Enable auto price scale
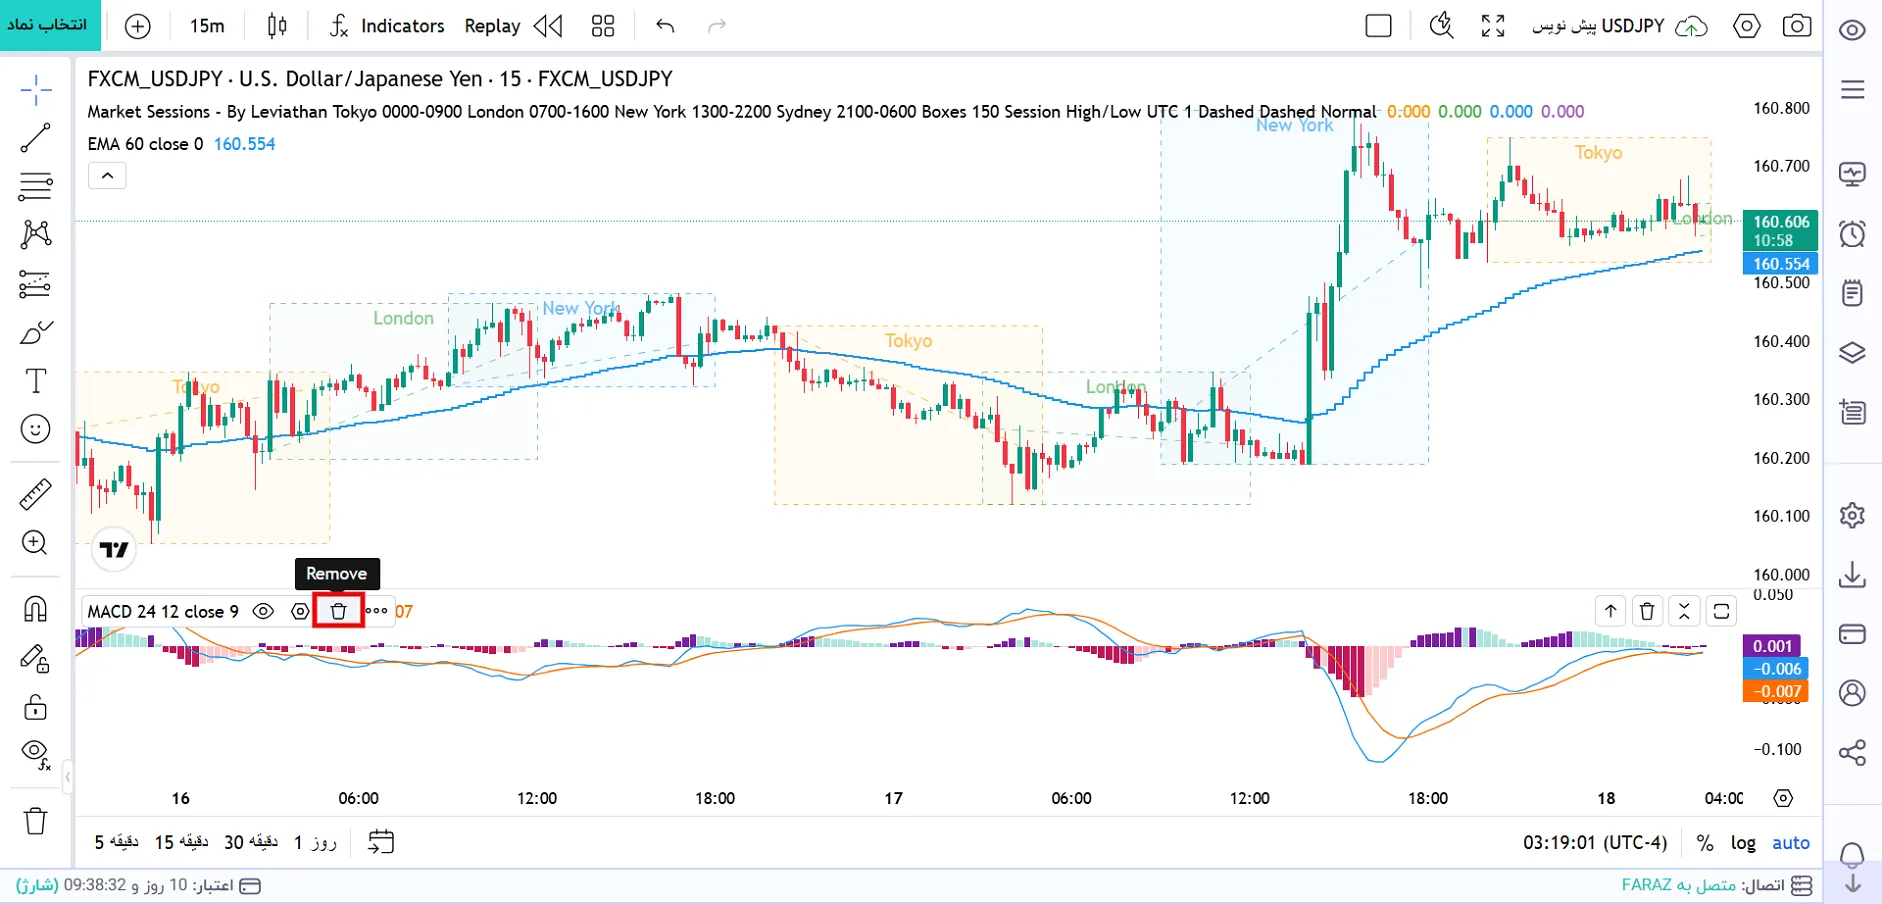 tap(1791, 843)
